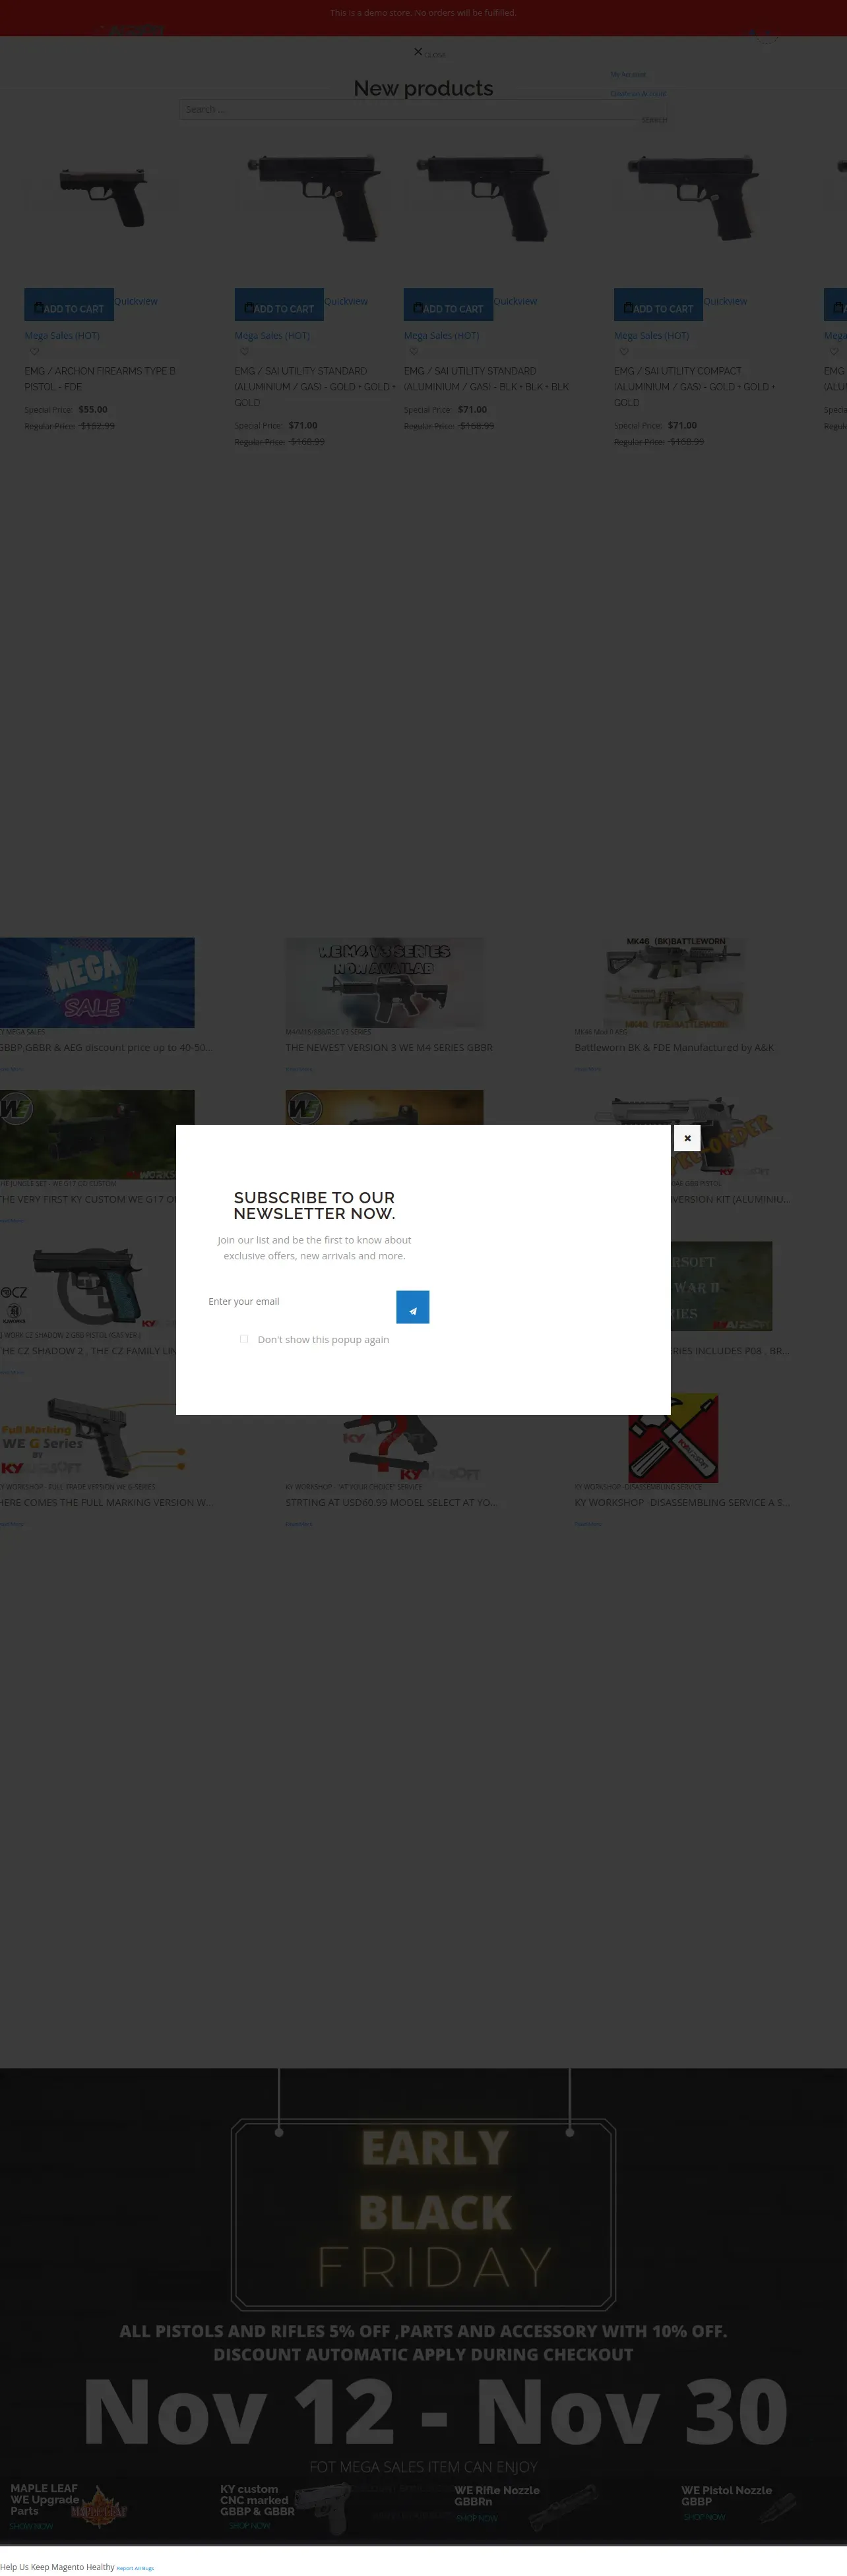The image size is (847, 2576).
Task: Click the Search input box
Action: tap(423, 109)
